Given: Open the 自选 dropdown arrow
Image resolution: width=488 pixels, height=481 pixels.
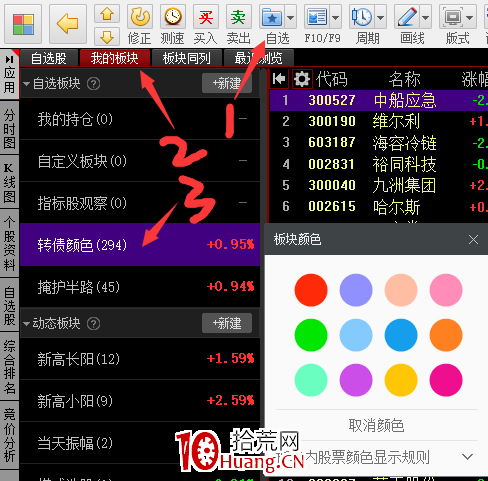Looking at the screenshot, I should (291, 17).
